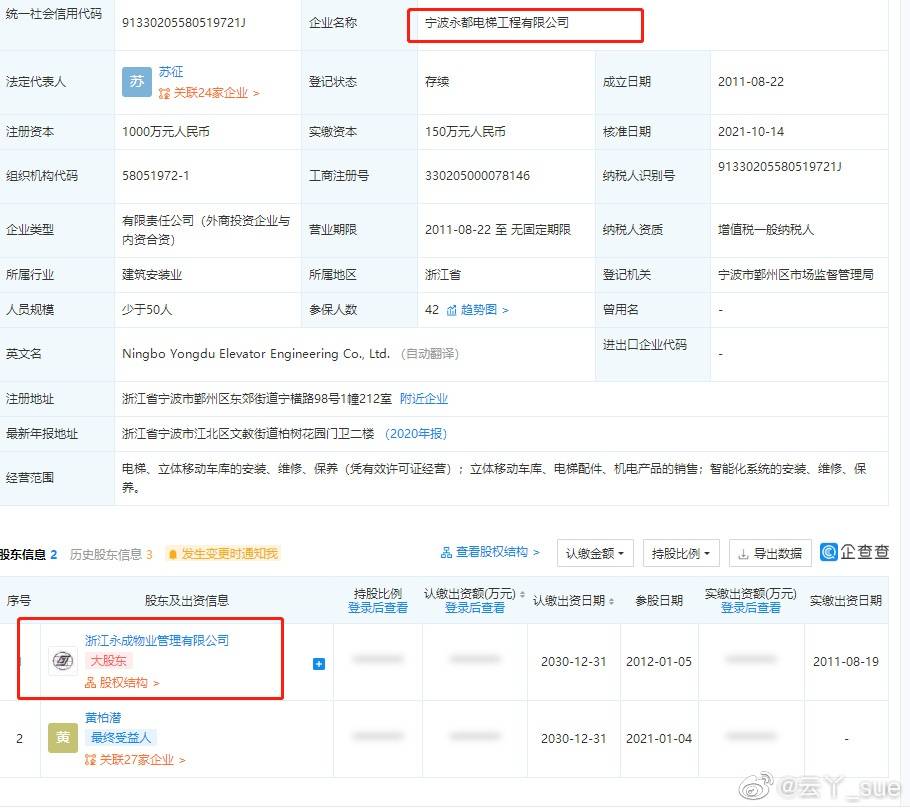Screen dimensions: 910x809
Task: Open the 趋势图 chart link beside 参保人数
Action: click(478, 310)
